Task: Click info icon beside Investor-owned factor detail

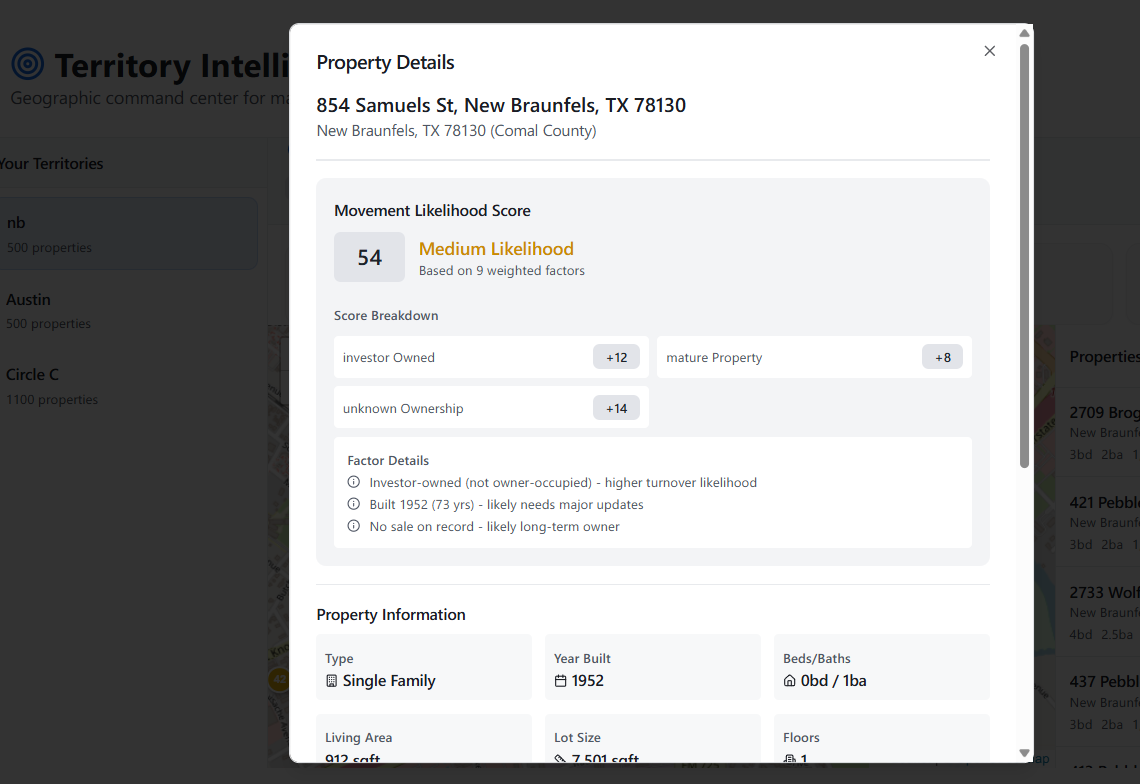Action: pos(353,483)
